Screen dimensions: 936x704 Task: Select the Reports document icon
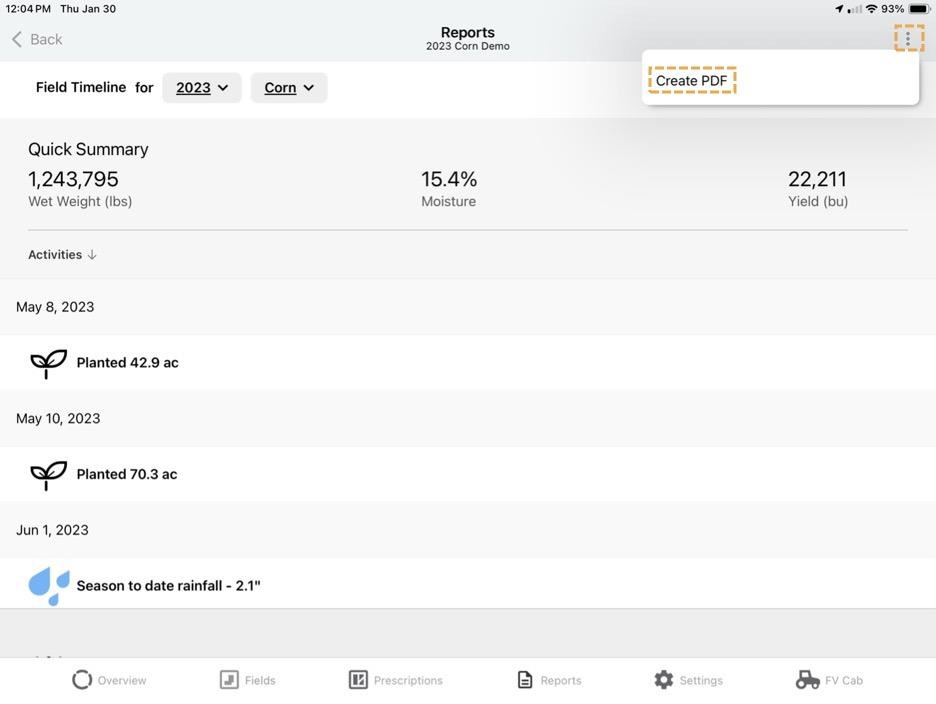pyautogui.click(x=525, y=680)
